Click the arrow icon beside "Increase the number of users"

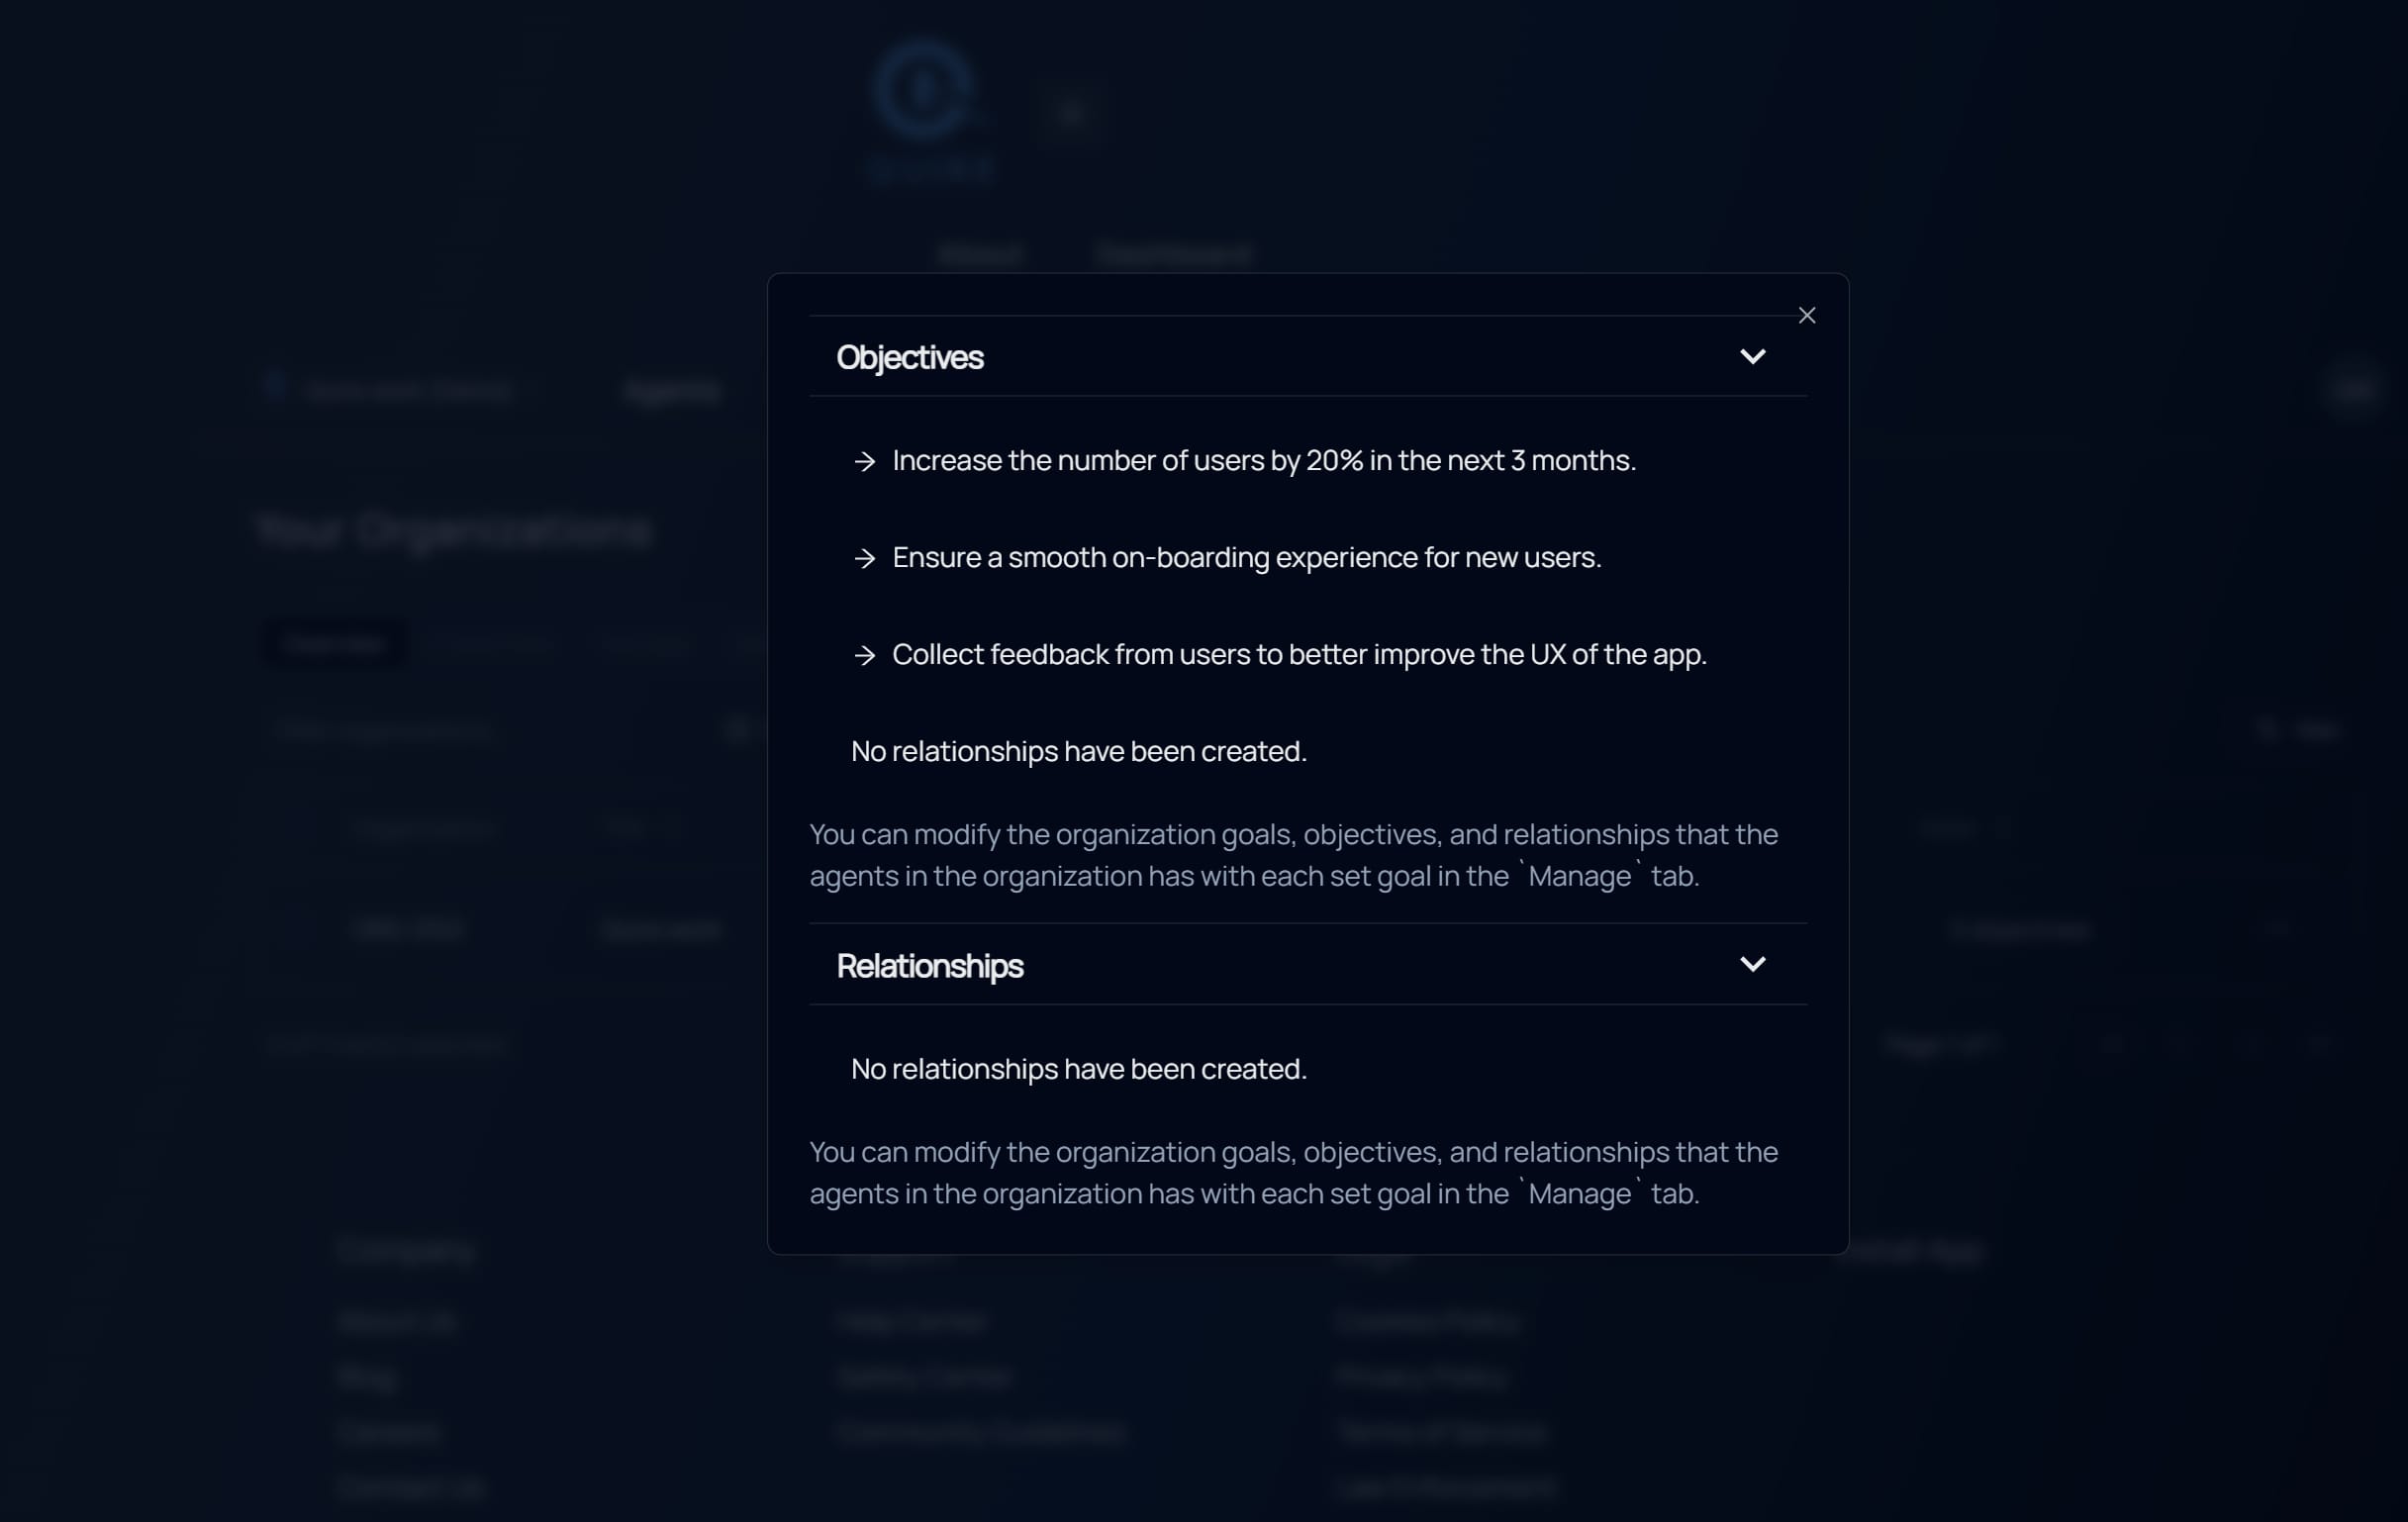coord(865,461)
